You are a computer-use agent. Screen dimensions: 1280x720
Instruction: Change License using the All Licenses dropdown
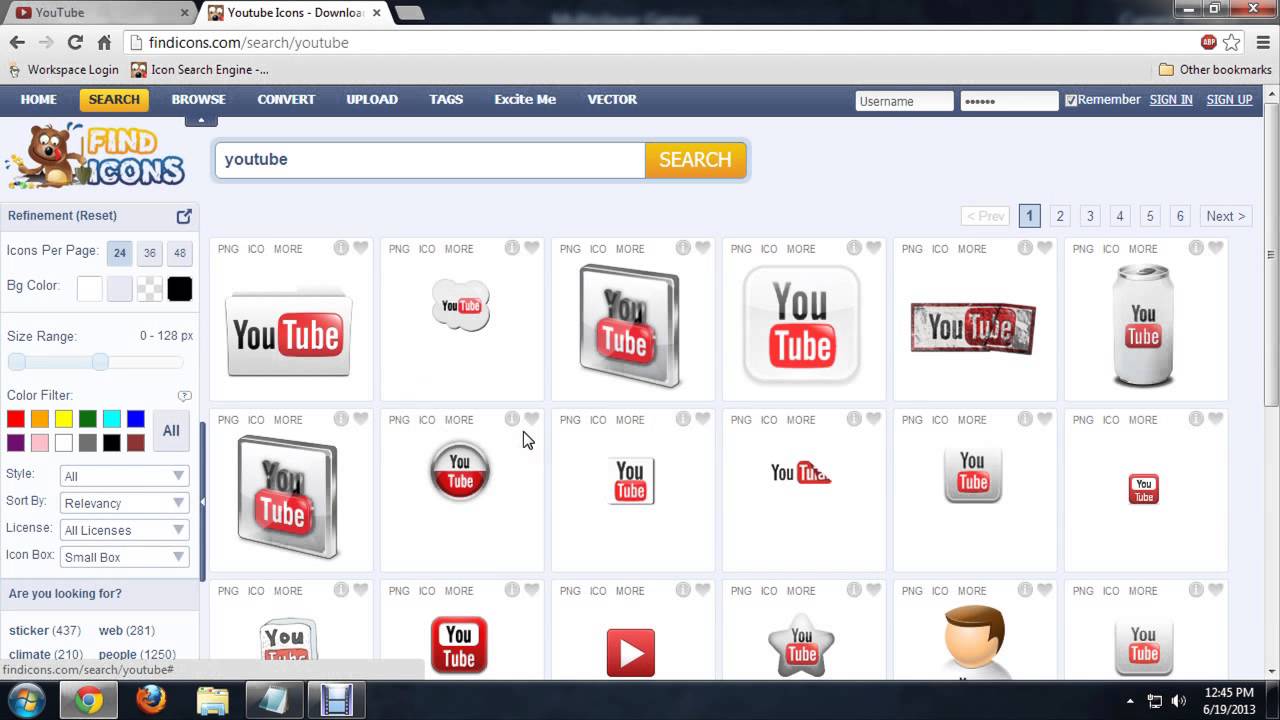pyautogui.click(x=124, y=530)
